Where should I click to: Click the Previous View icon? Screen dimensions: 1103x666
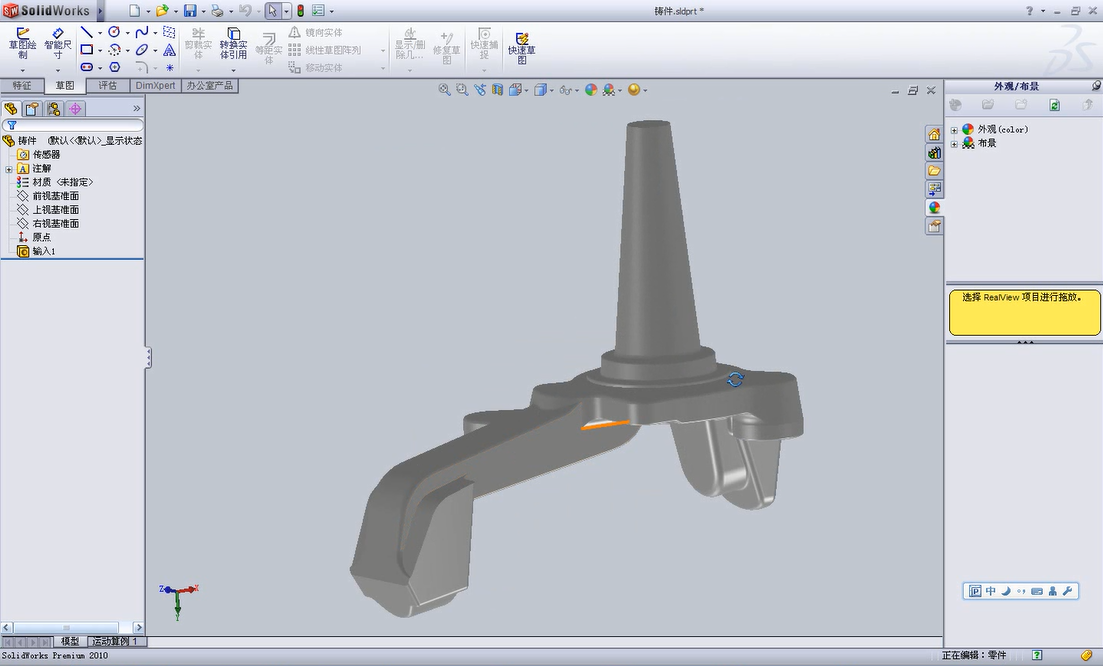point(480,90)
